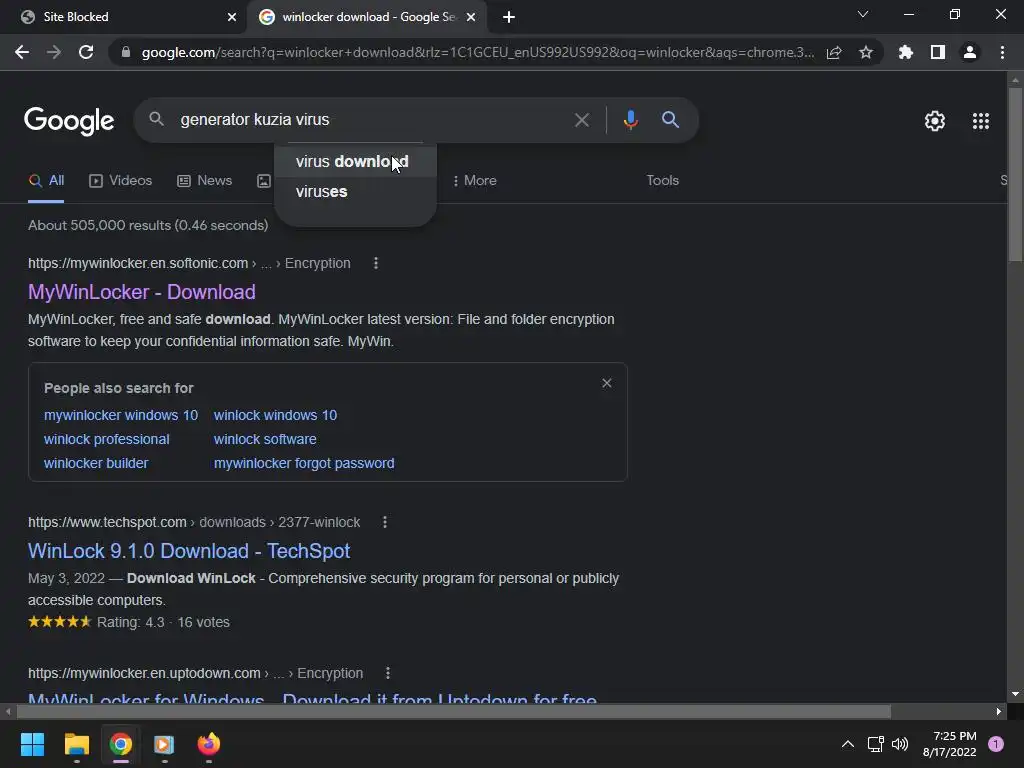Expand the More search filters
1024x768 pixels.
pyautogui.click(x=474, y=181)
